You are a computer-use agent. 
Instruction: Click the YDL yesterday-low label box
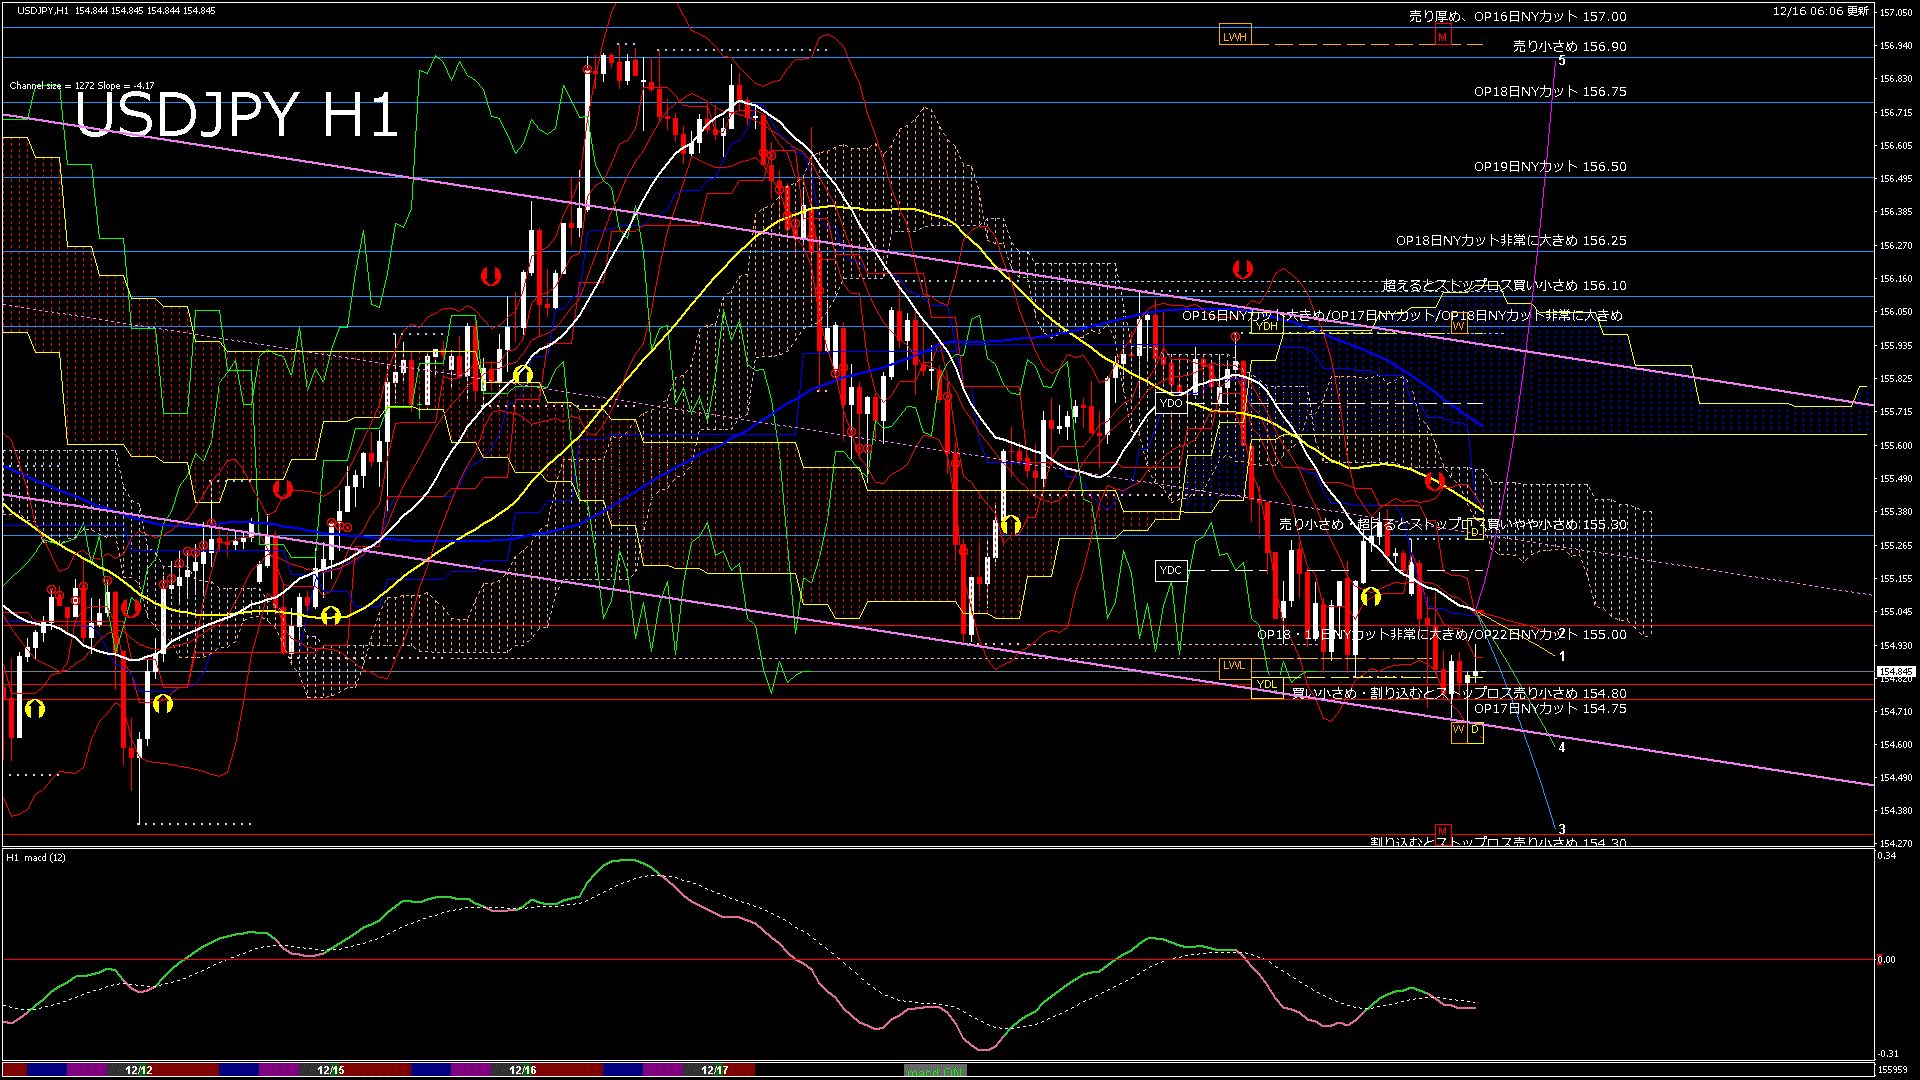point(1266,685)
